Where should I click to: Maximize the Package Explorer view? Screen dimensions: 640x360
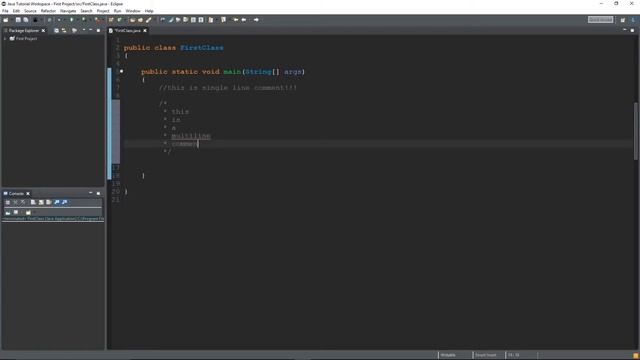pyautogui.click(x=98, y=30)
